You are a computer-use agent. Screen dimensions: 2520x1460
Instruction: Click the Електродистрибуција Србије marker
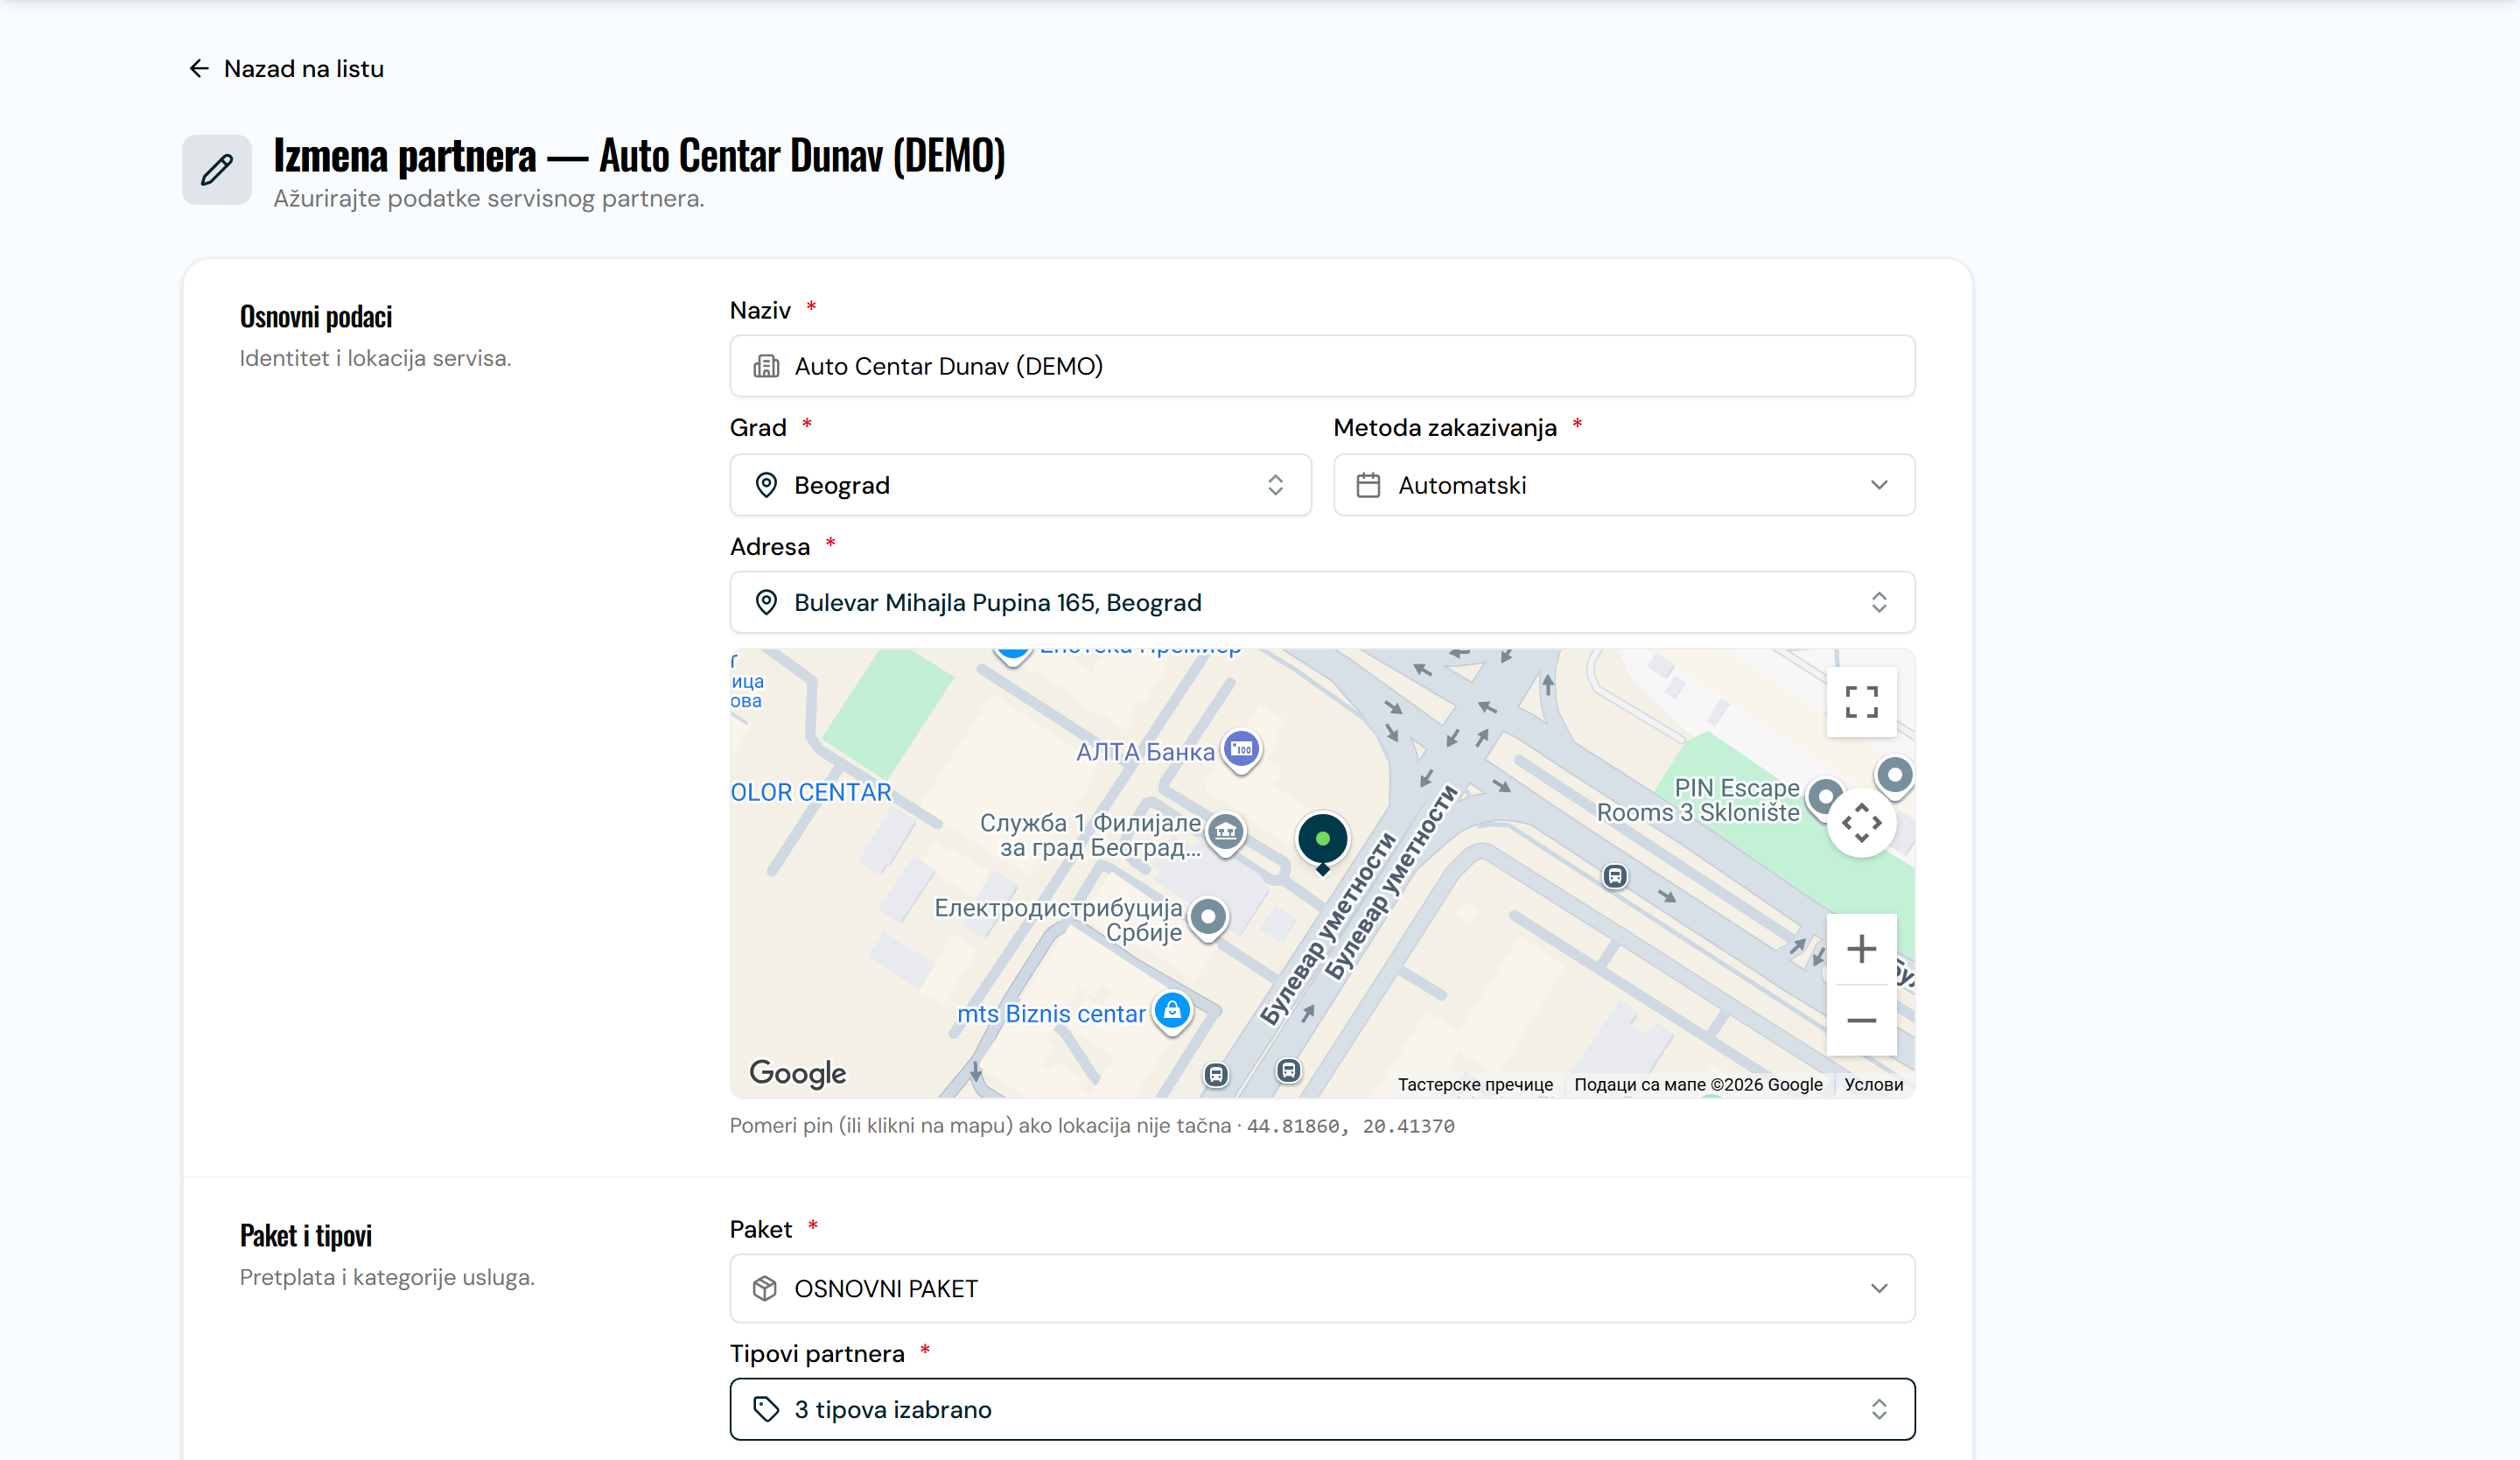1208,917
